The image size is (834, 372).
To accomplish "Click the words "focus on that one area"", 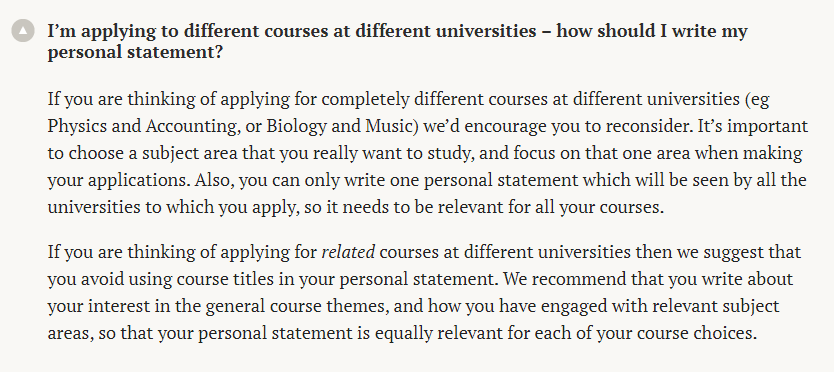I will tap(602, 153).
